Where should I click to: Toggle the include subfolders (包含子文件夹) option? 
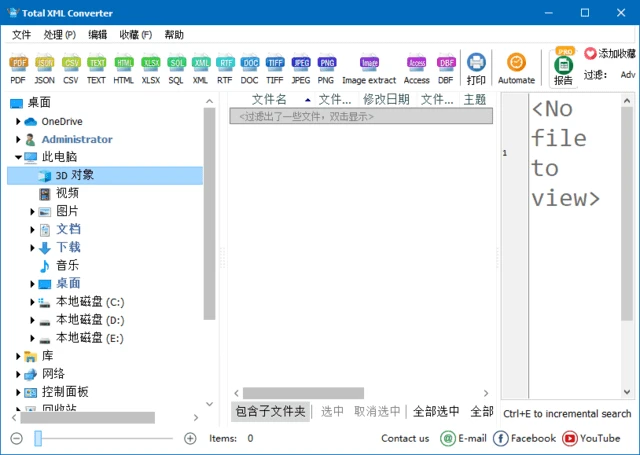point(270,411)
